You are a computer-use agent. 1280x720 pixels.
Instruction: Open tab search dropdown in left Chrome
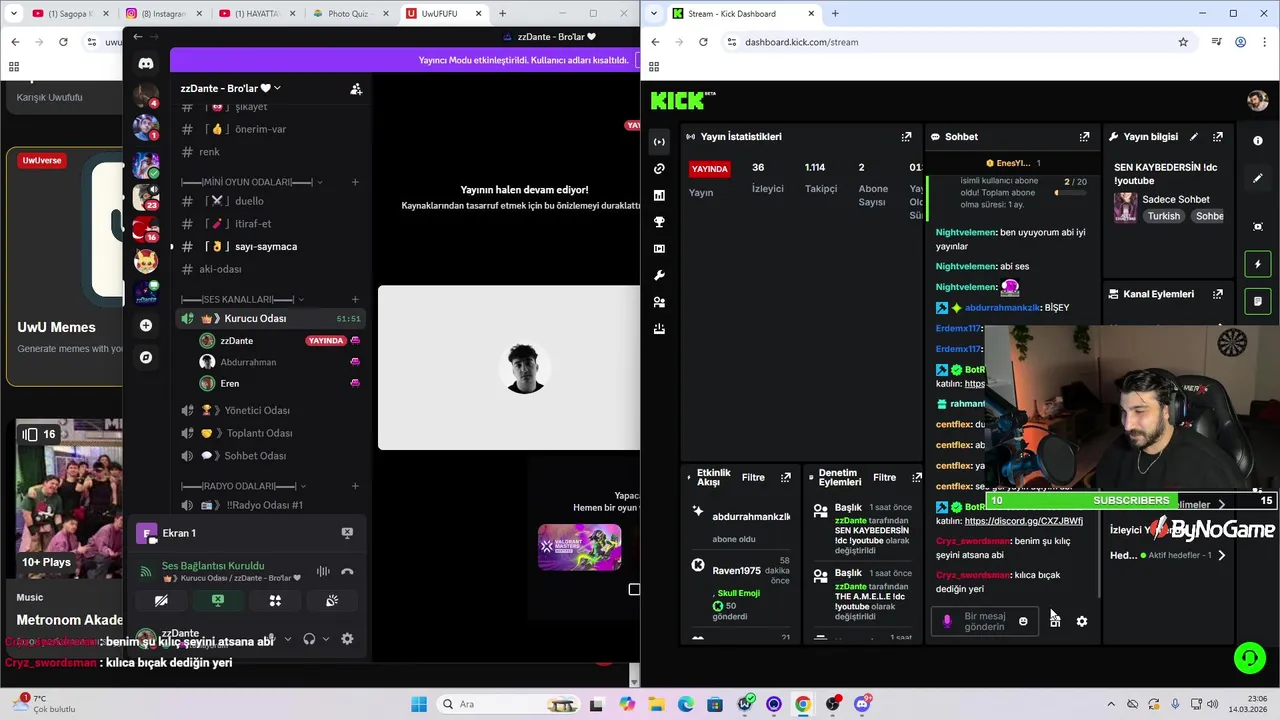pos(14,14)
